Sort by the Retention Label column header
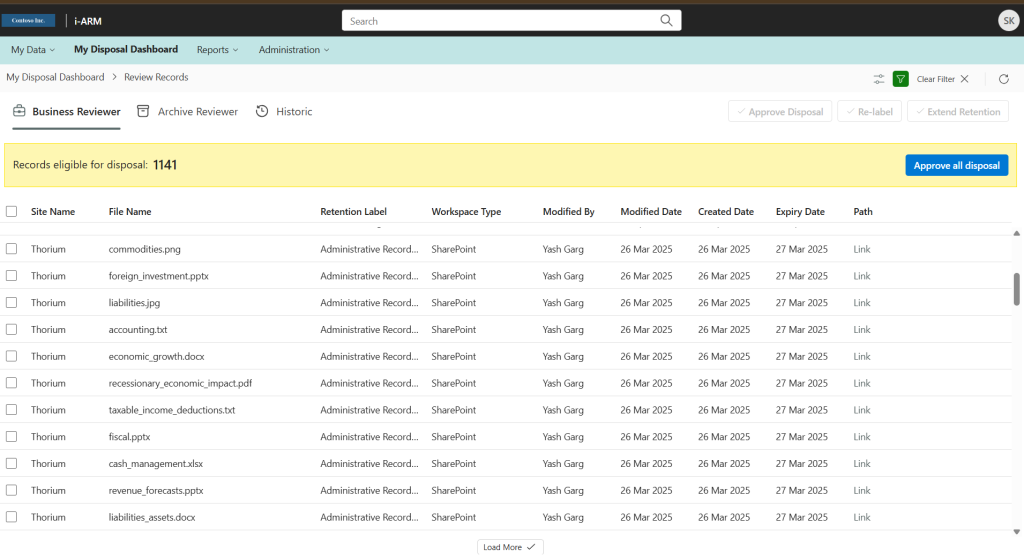 (353, 212)
